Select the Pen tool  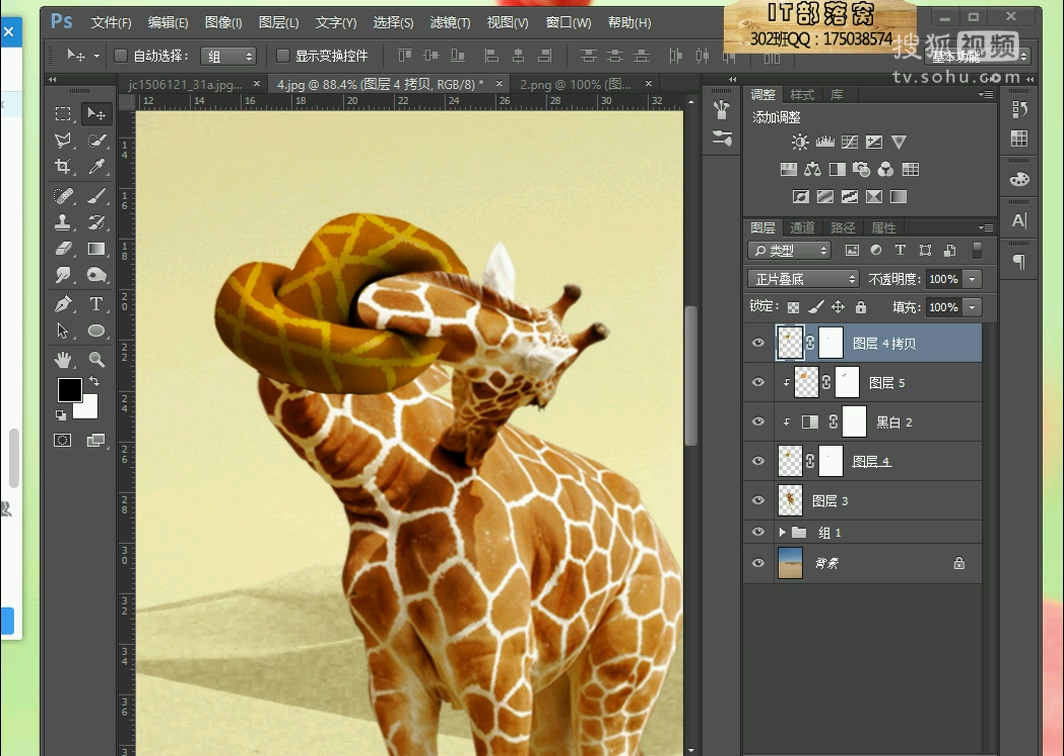(63, 304)
